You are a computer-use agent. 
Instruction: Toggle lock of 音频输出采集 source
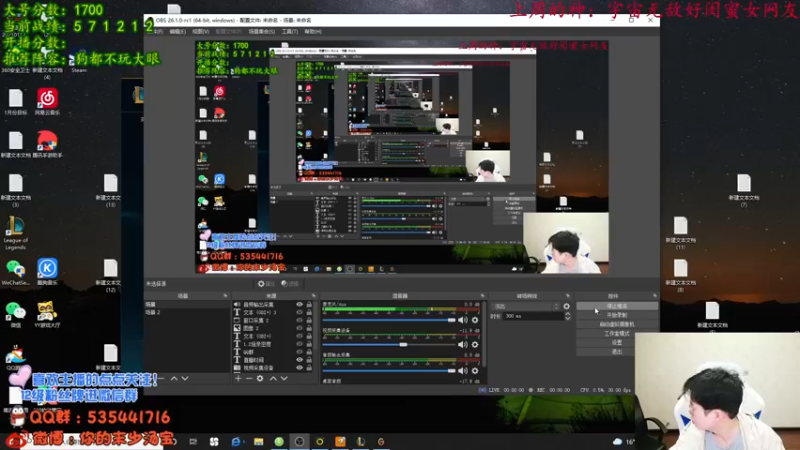coord(309,305)
